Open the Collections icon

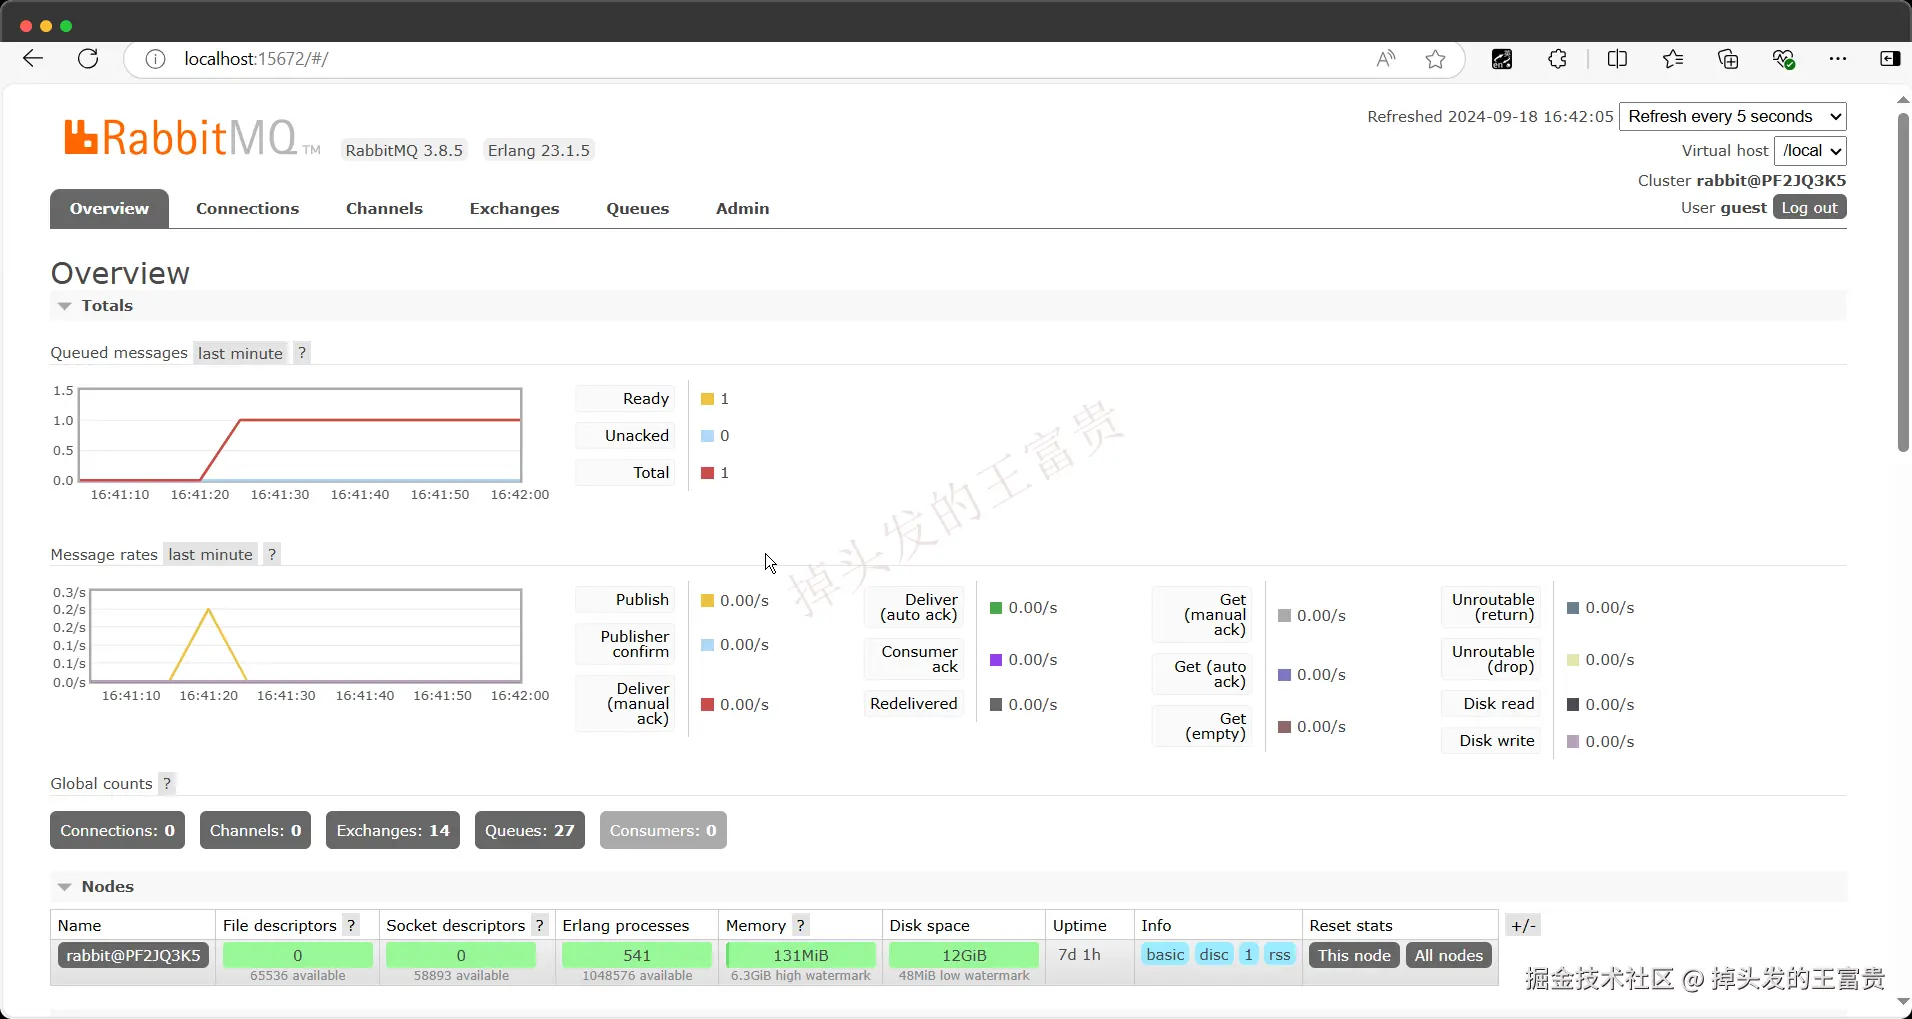pos(1728,59)
